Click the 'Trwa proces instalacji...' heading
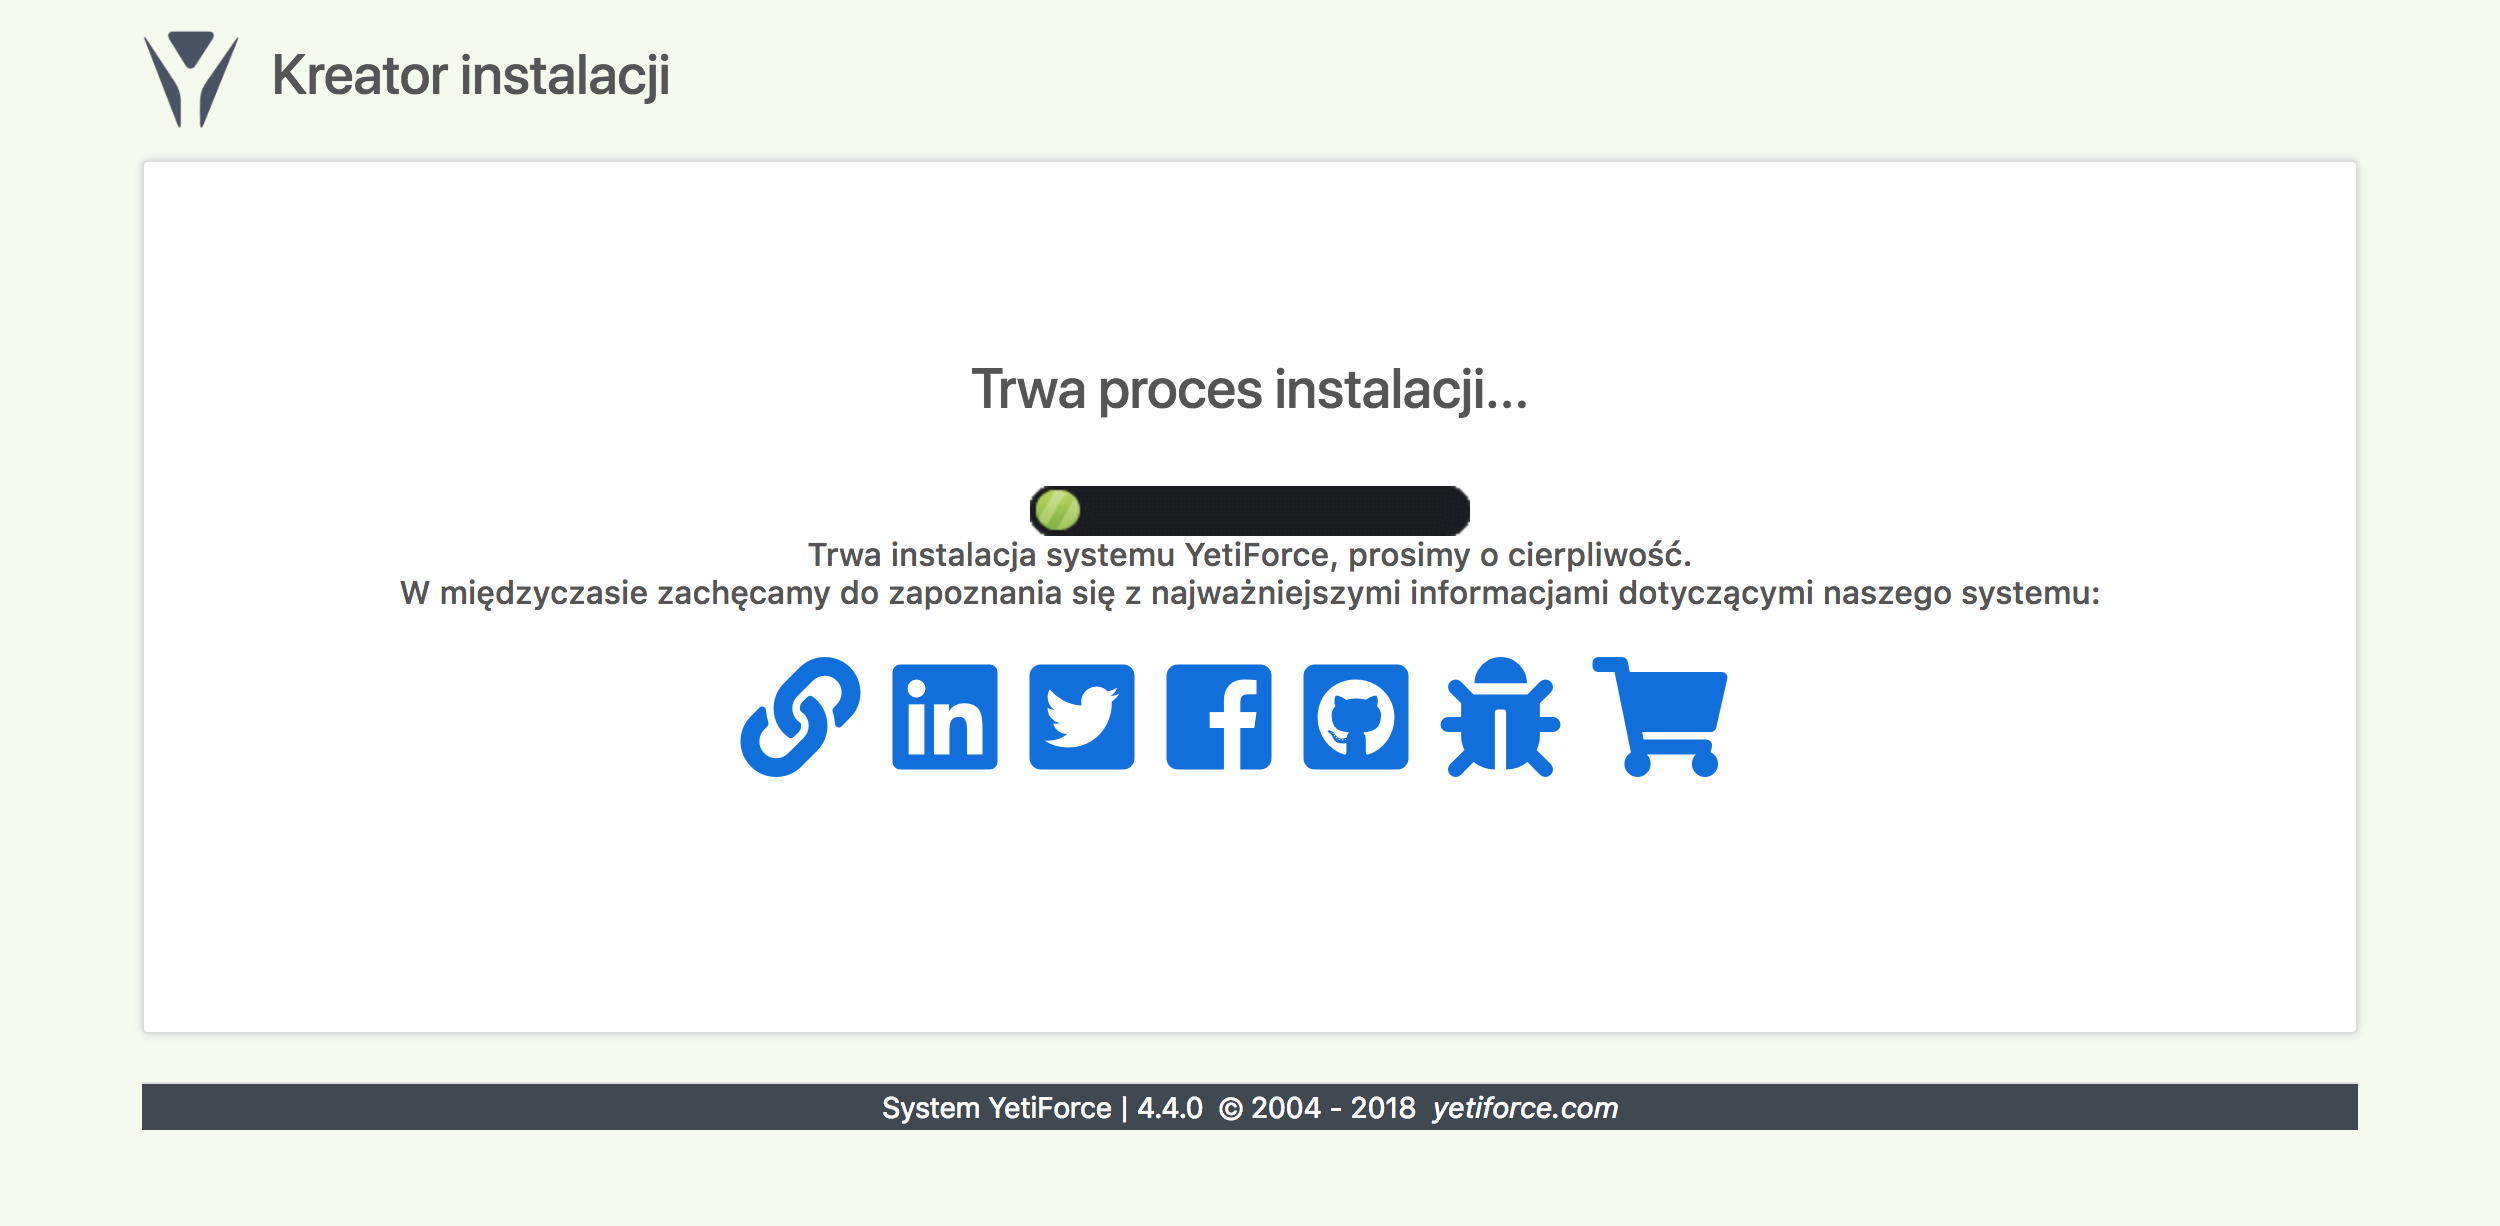 [x=1250, y=389]
